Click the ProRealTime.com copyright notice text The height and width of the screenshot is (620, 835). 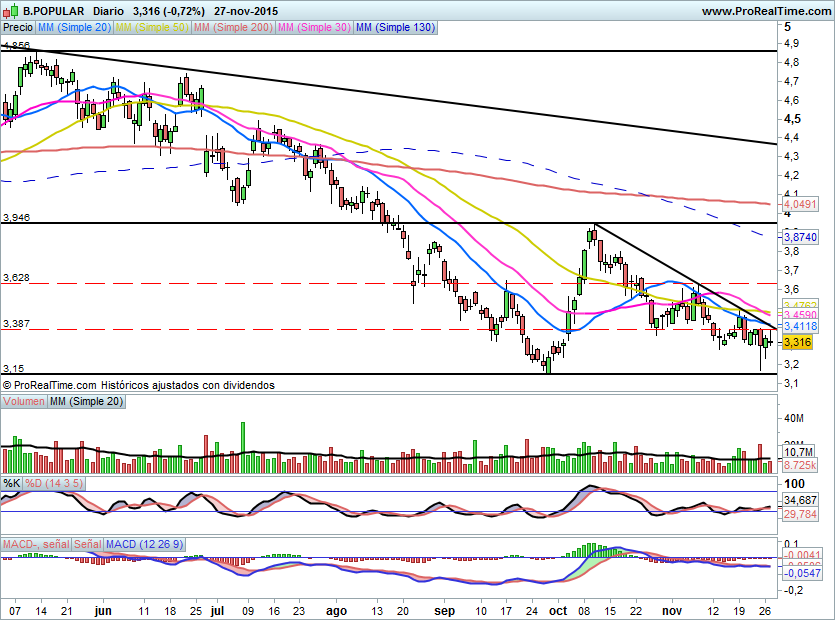(139, 385)
